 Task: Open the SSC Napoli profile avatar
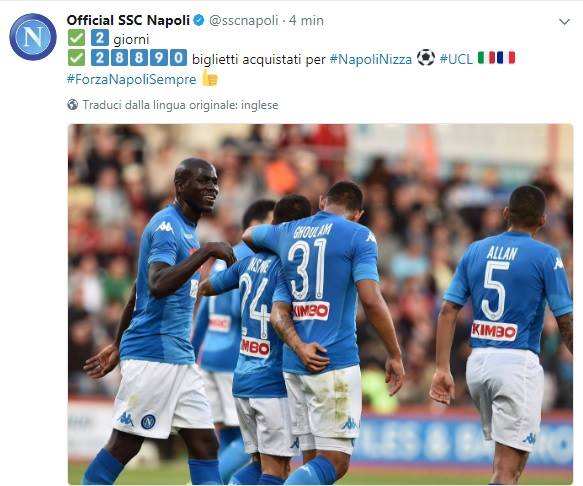[x=33, y=37]
